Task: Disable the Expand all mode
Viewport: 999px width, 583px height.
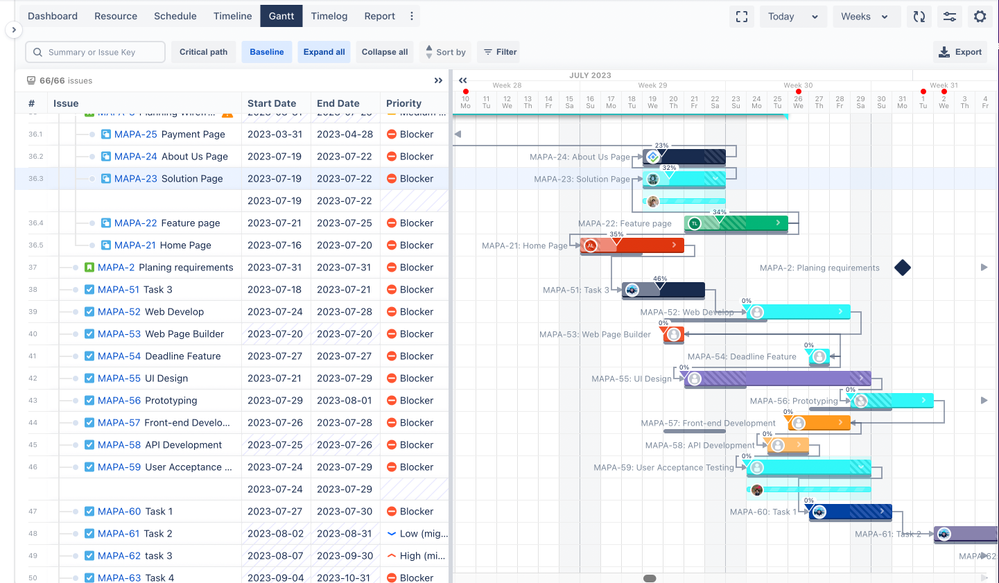Action: point(324,51)
